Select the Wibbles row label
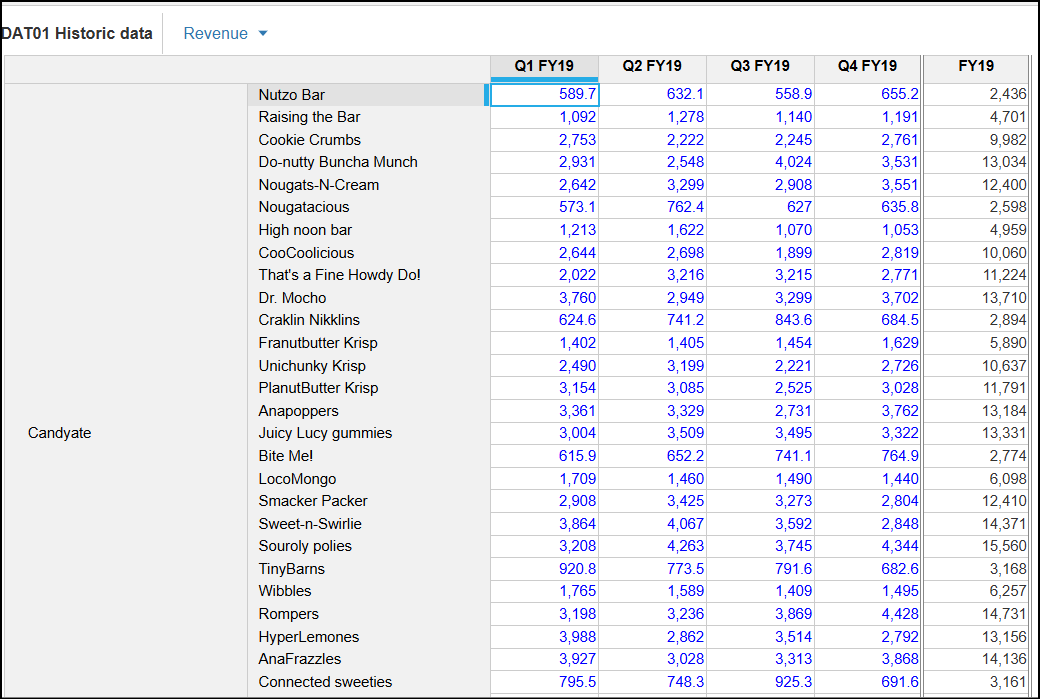Viewport: 1040px width, 699px height. click(x=369, y=591)
